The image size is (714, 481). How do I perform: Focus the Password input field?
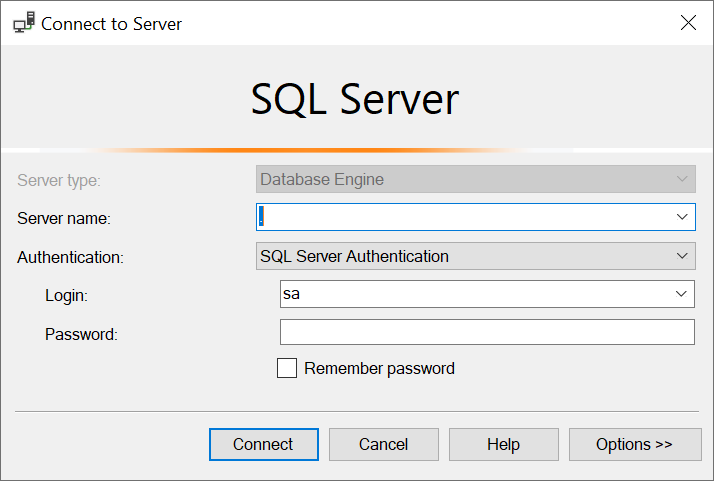click(487, 332)
